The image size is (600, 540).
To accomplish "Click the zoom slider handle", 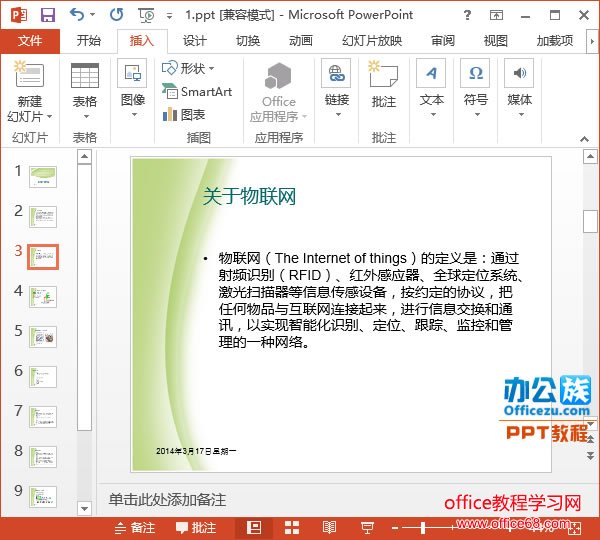I will click(x=423, y=528).
